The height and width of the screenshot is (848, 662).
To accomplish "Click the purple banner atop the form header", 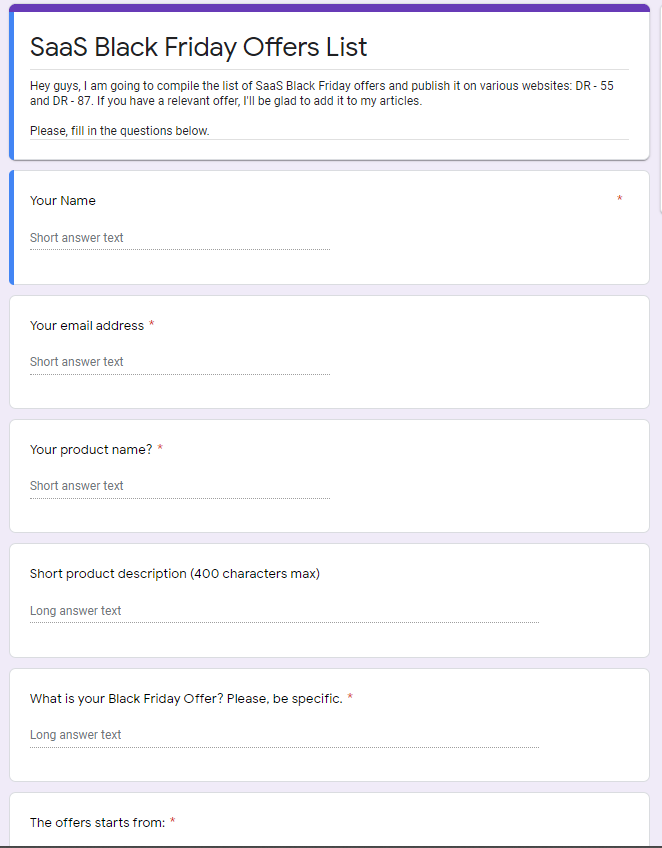I will pyautogui.click(x=330, y=8).
